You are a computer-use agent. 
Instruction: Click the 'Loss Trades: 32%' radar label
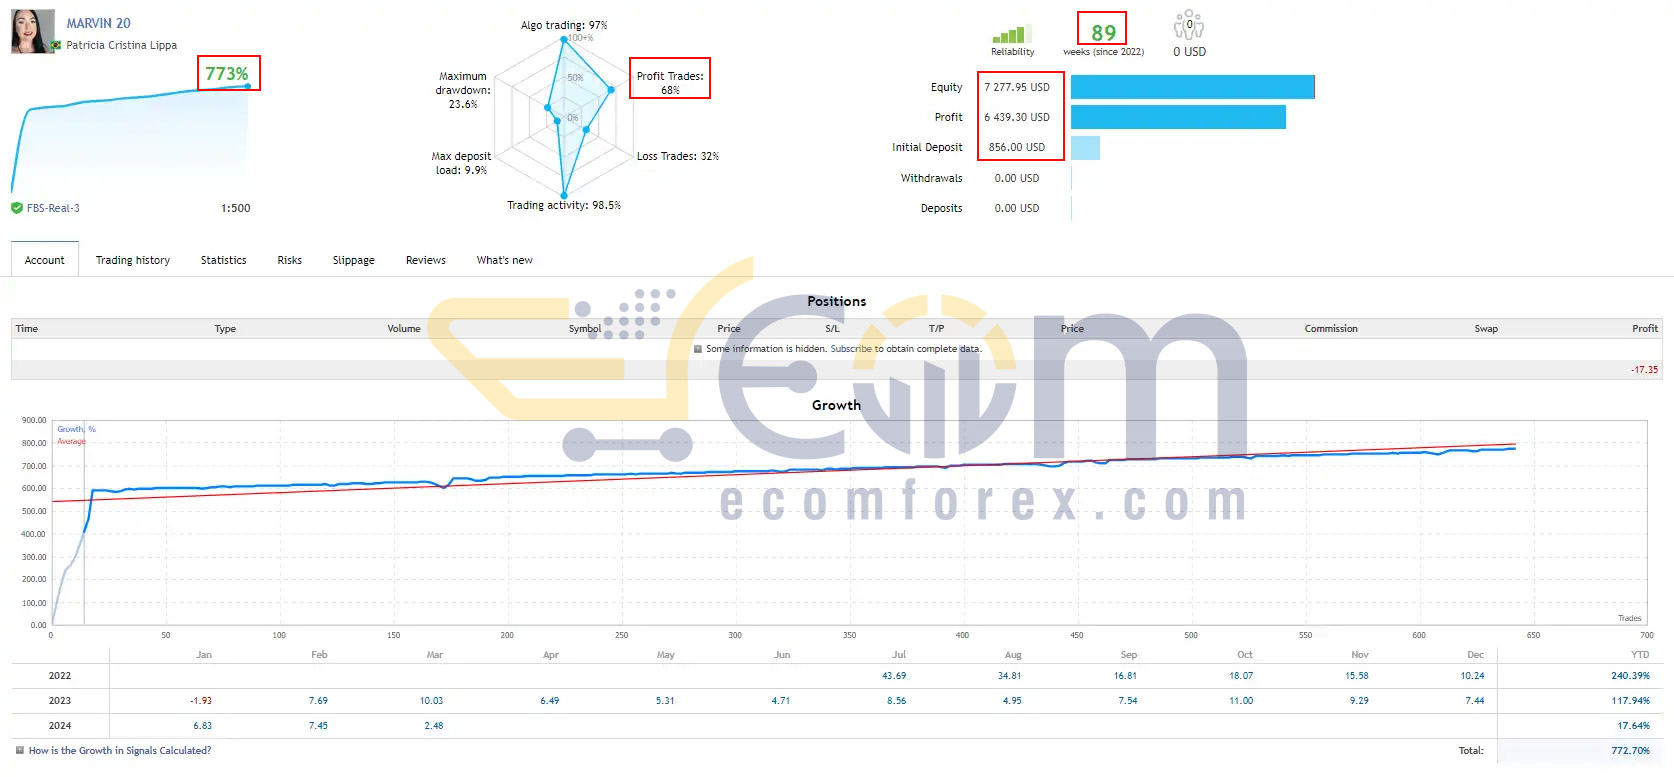point(678,156)
